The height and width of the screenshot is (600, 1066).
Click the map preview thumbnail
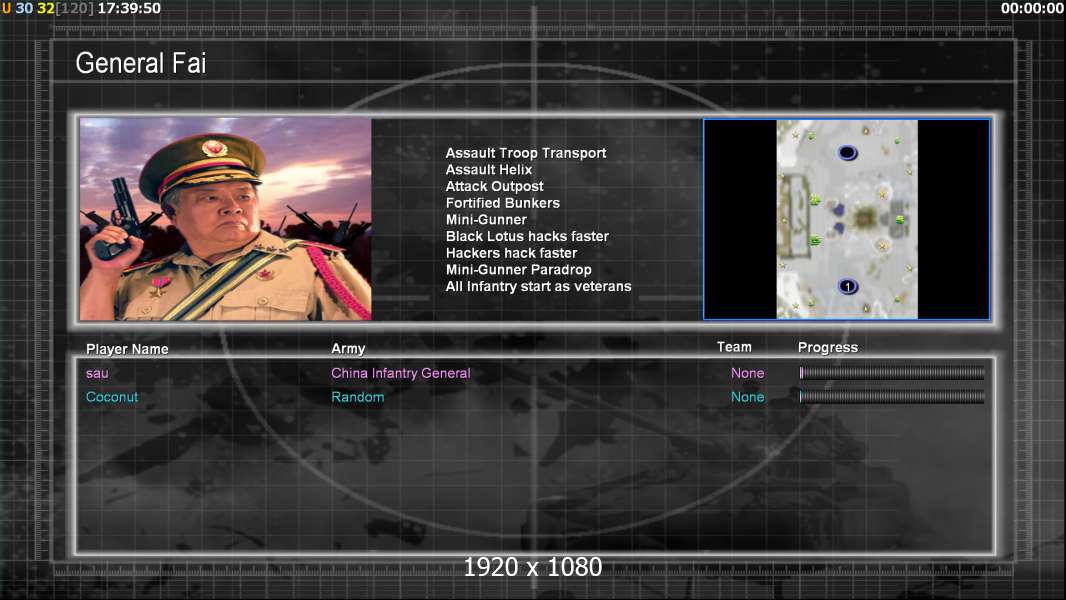pyautogui.click(x=846, y=219)
